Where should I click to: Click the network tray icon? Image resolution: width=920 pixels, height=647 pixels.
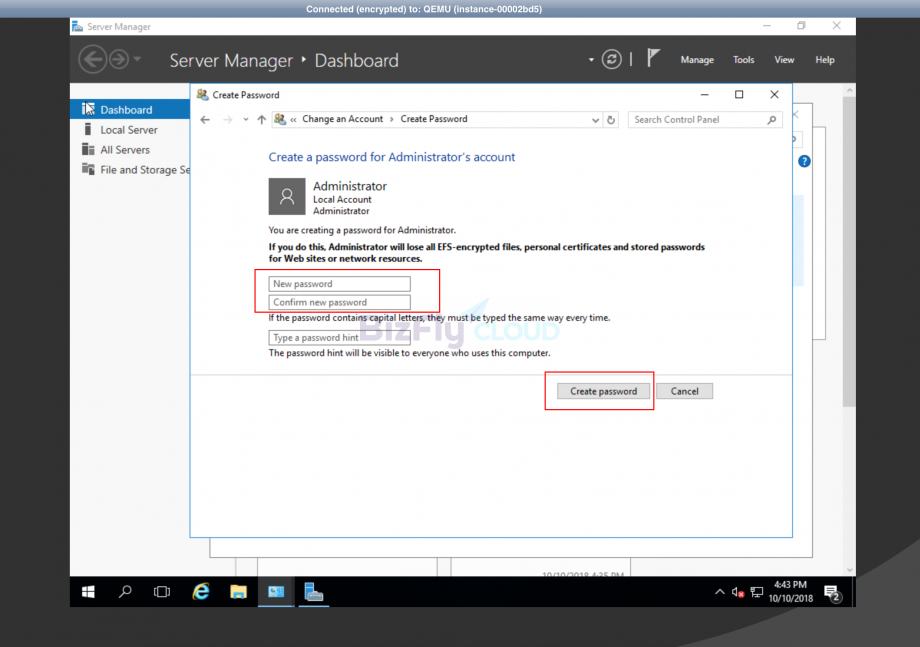point(757,592)
